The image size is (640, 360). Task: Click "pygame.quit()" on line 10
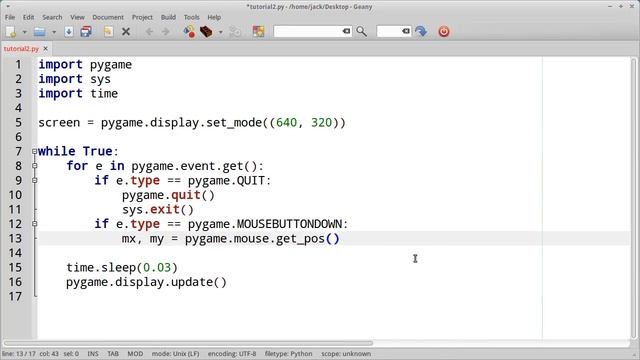click(168, 195)
